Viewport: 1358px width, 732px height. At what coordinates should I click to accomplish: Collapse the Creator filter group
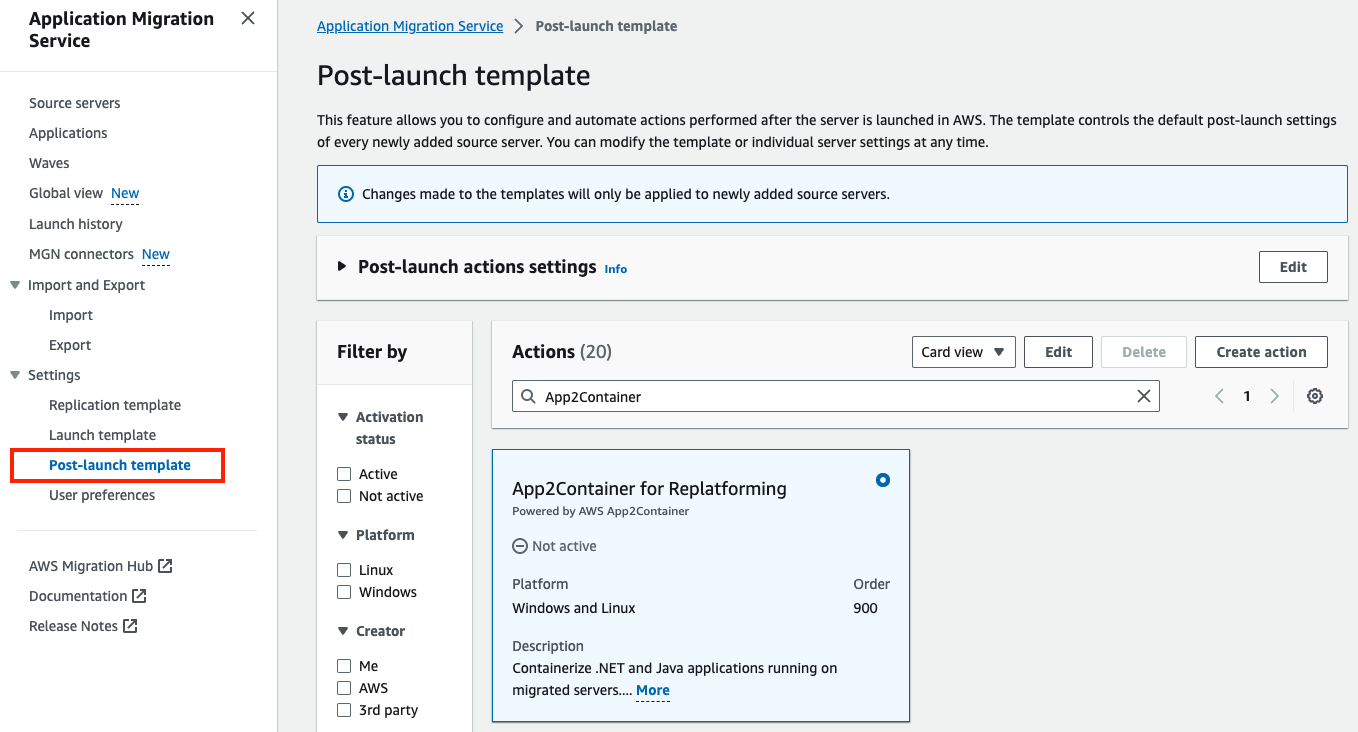pos(343,631)
